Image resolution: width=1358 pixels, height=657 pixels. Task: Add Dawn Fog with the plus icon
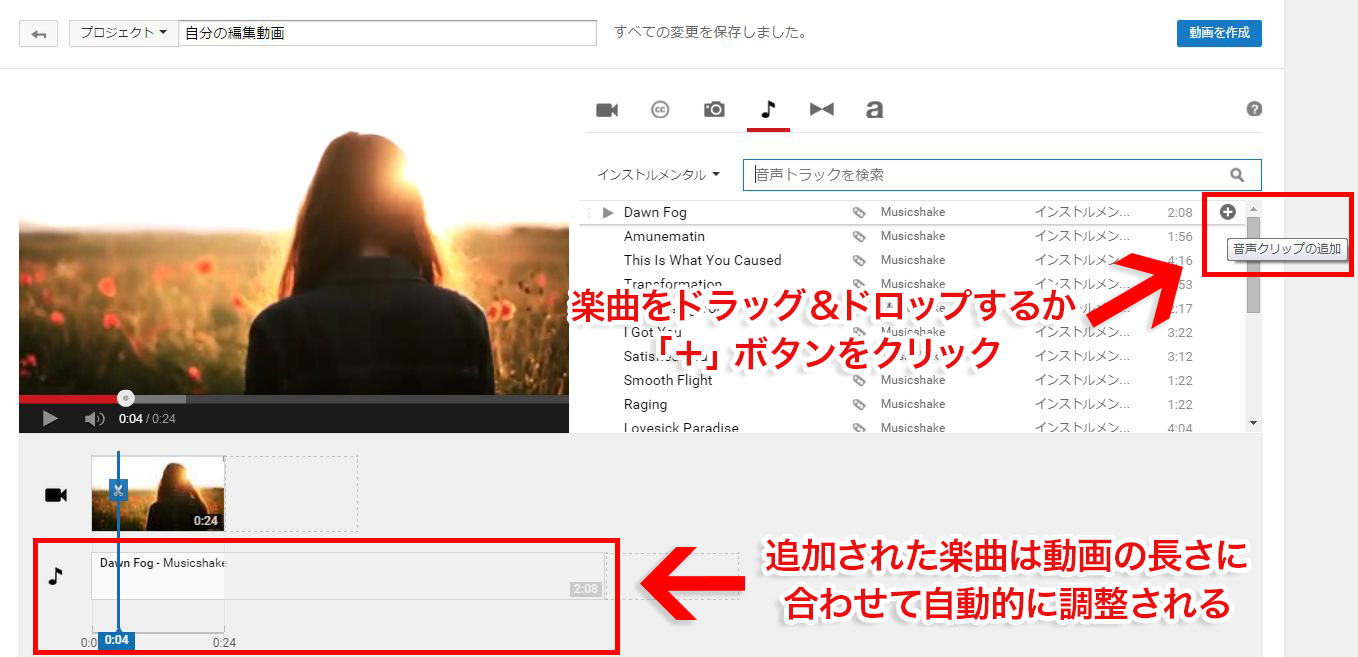click(x=1228, y=212)
